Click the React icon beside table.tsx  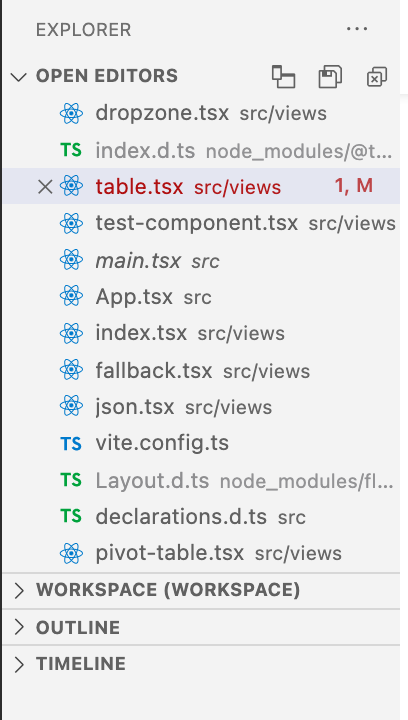pos(71,186)
